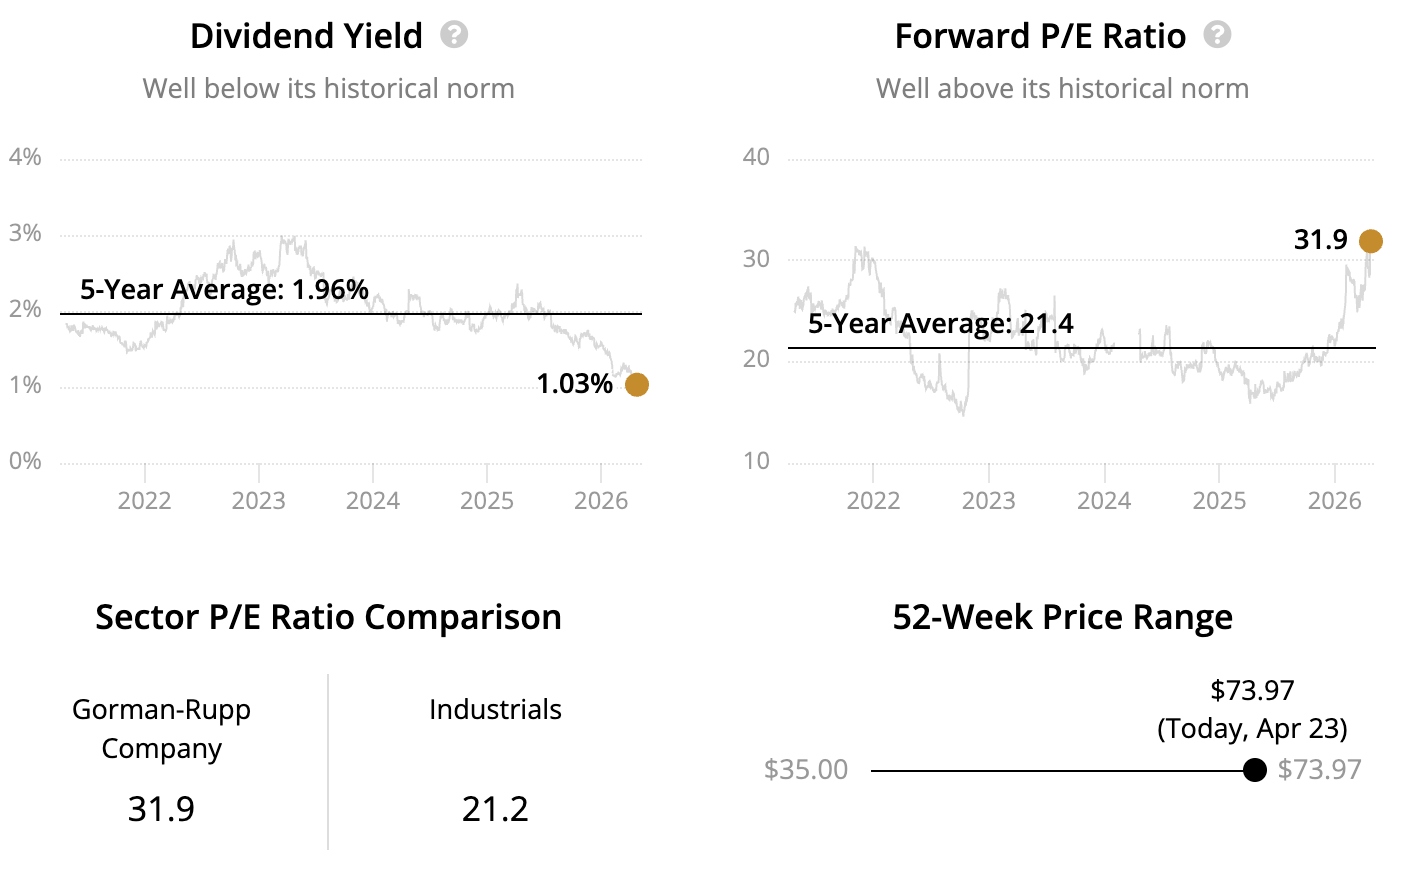Click the $35.00 52-week low value
The image size is (1414, 874).
(806, 770)
